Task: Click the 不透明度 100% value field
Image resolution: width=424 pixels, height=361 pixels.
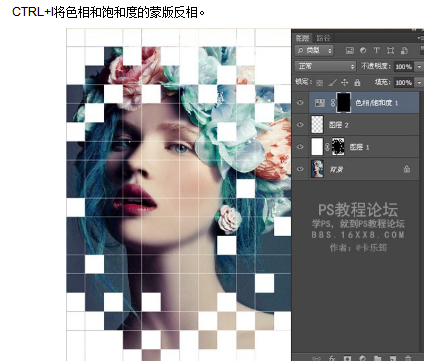Action: 404,67
